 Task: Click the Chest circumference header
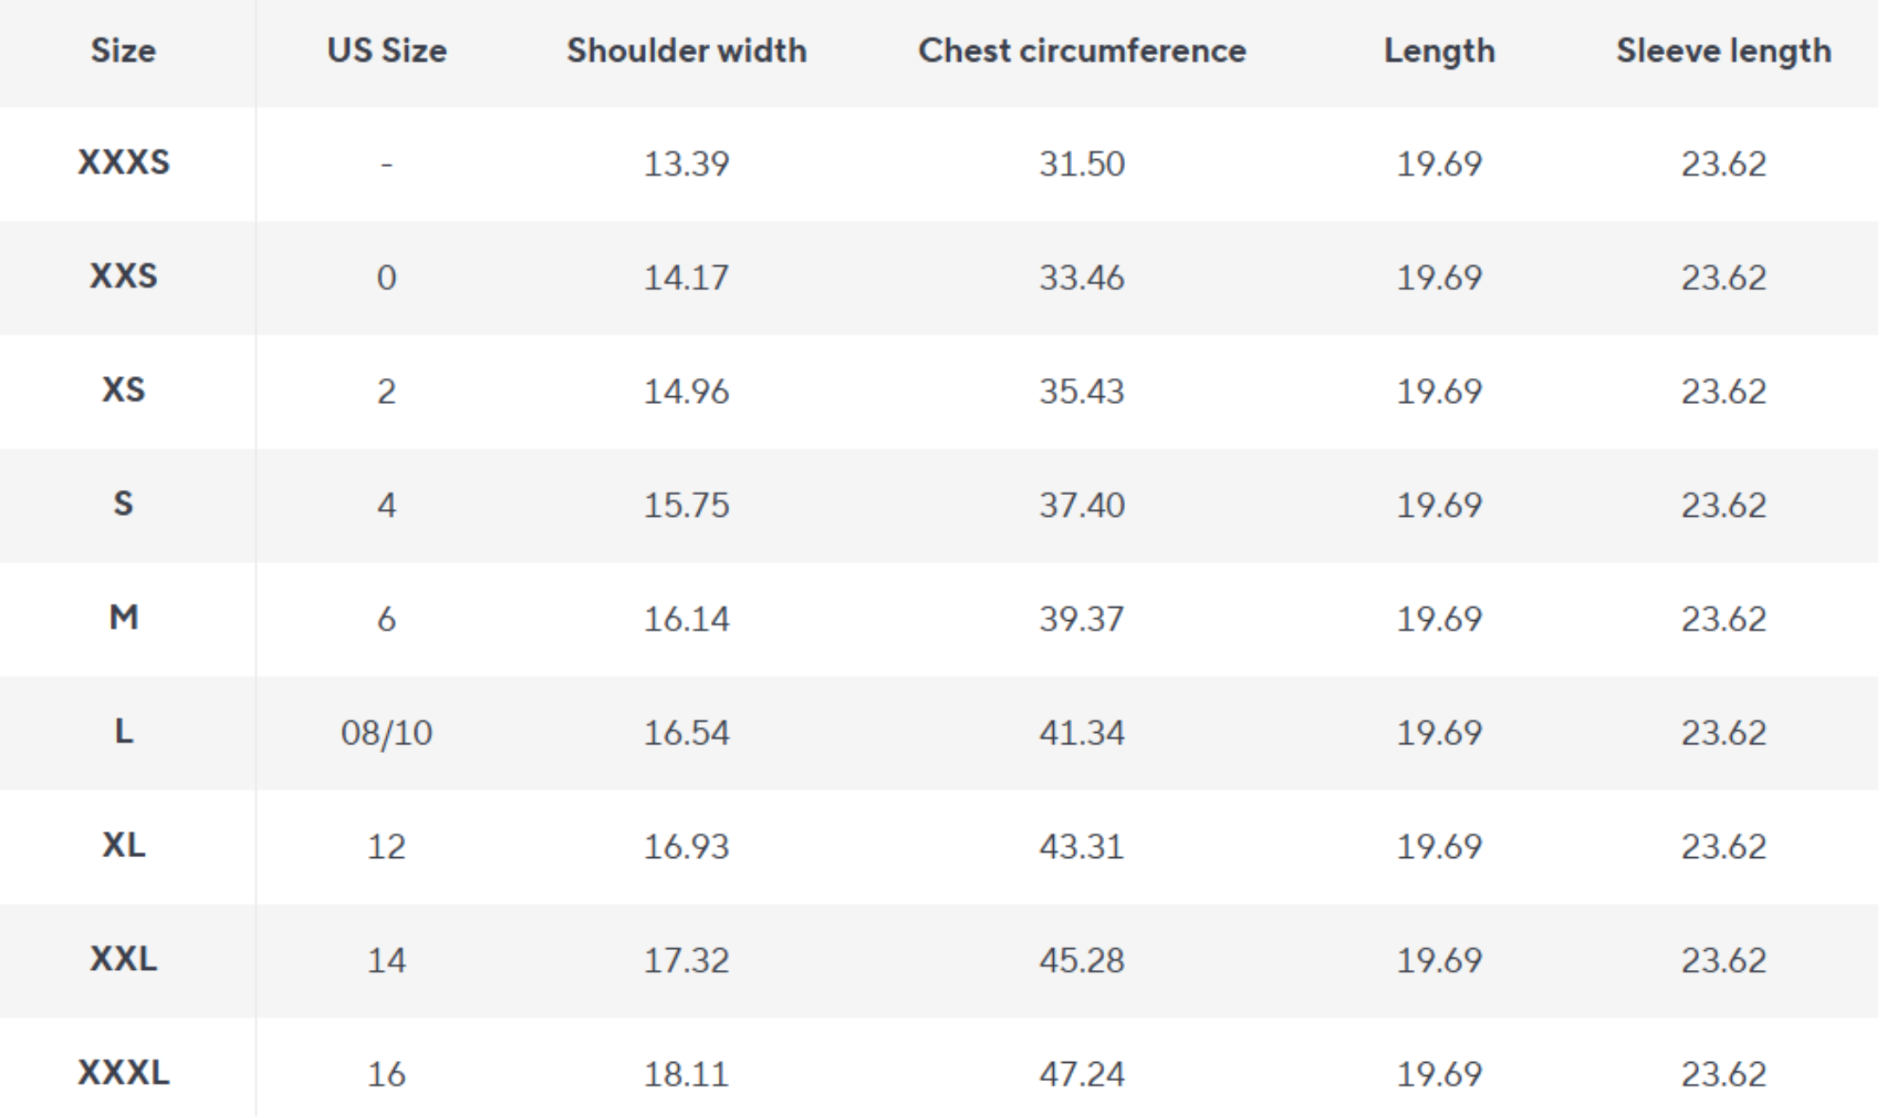(1082, 50)
